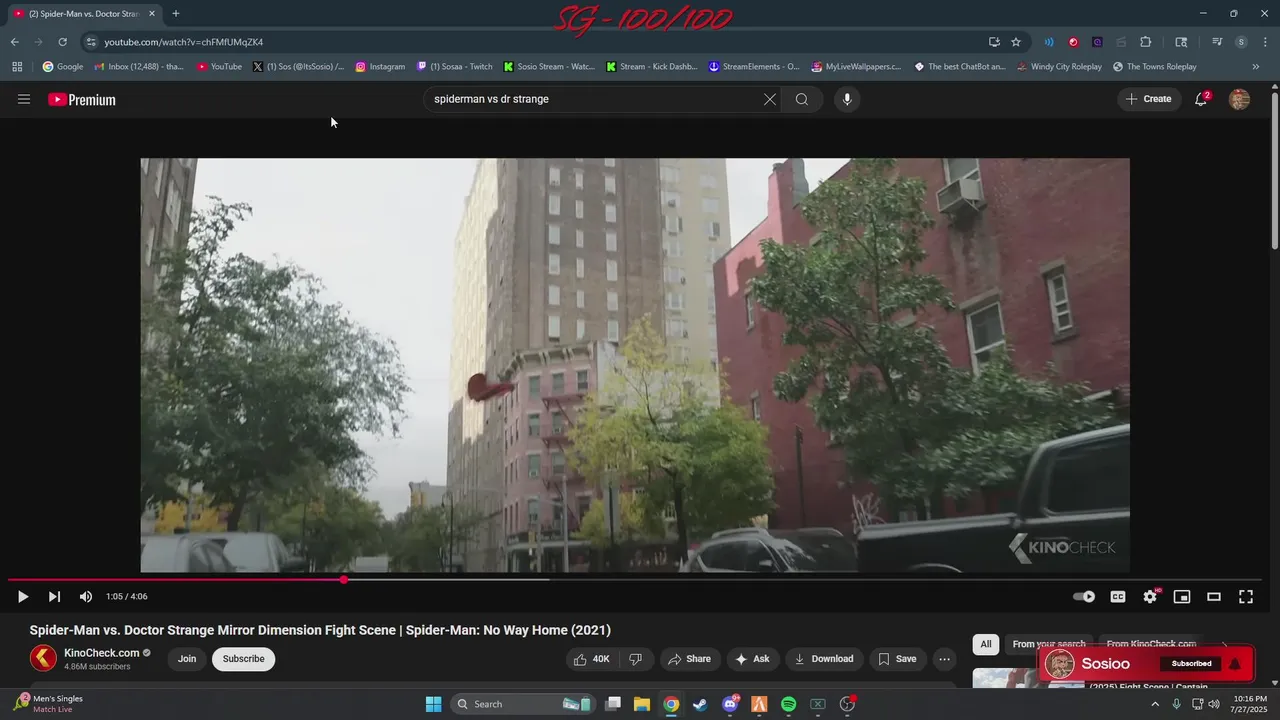Open YouTube notifications bell
The image size is (1280, 720).
click(x=1201, y=99)
